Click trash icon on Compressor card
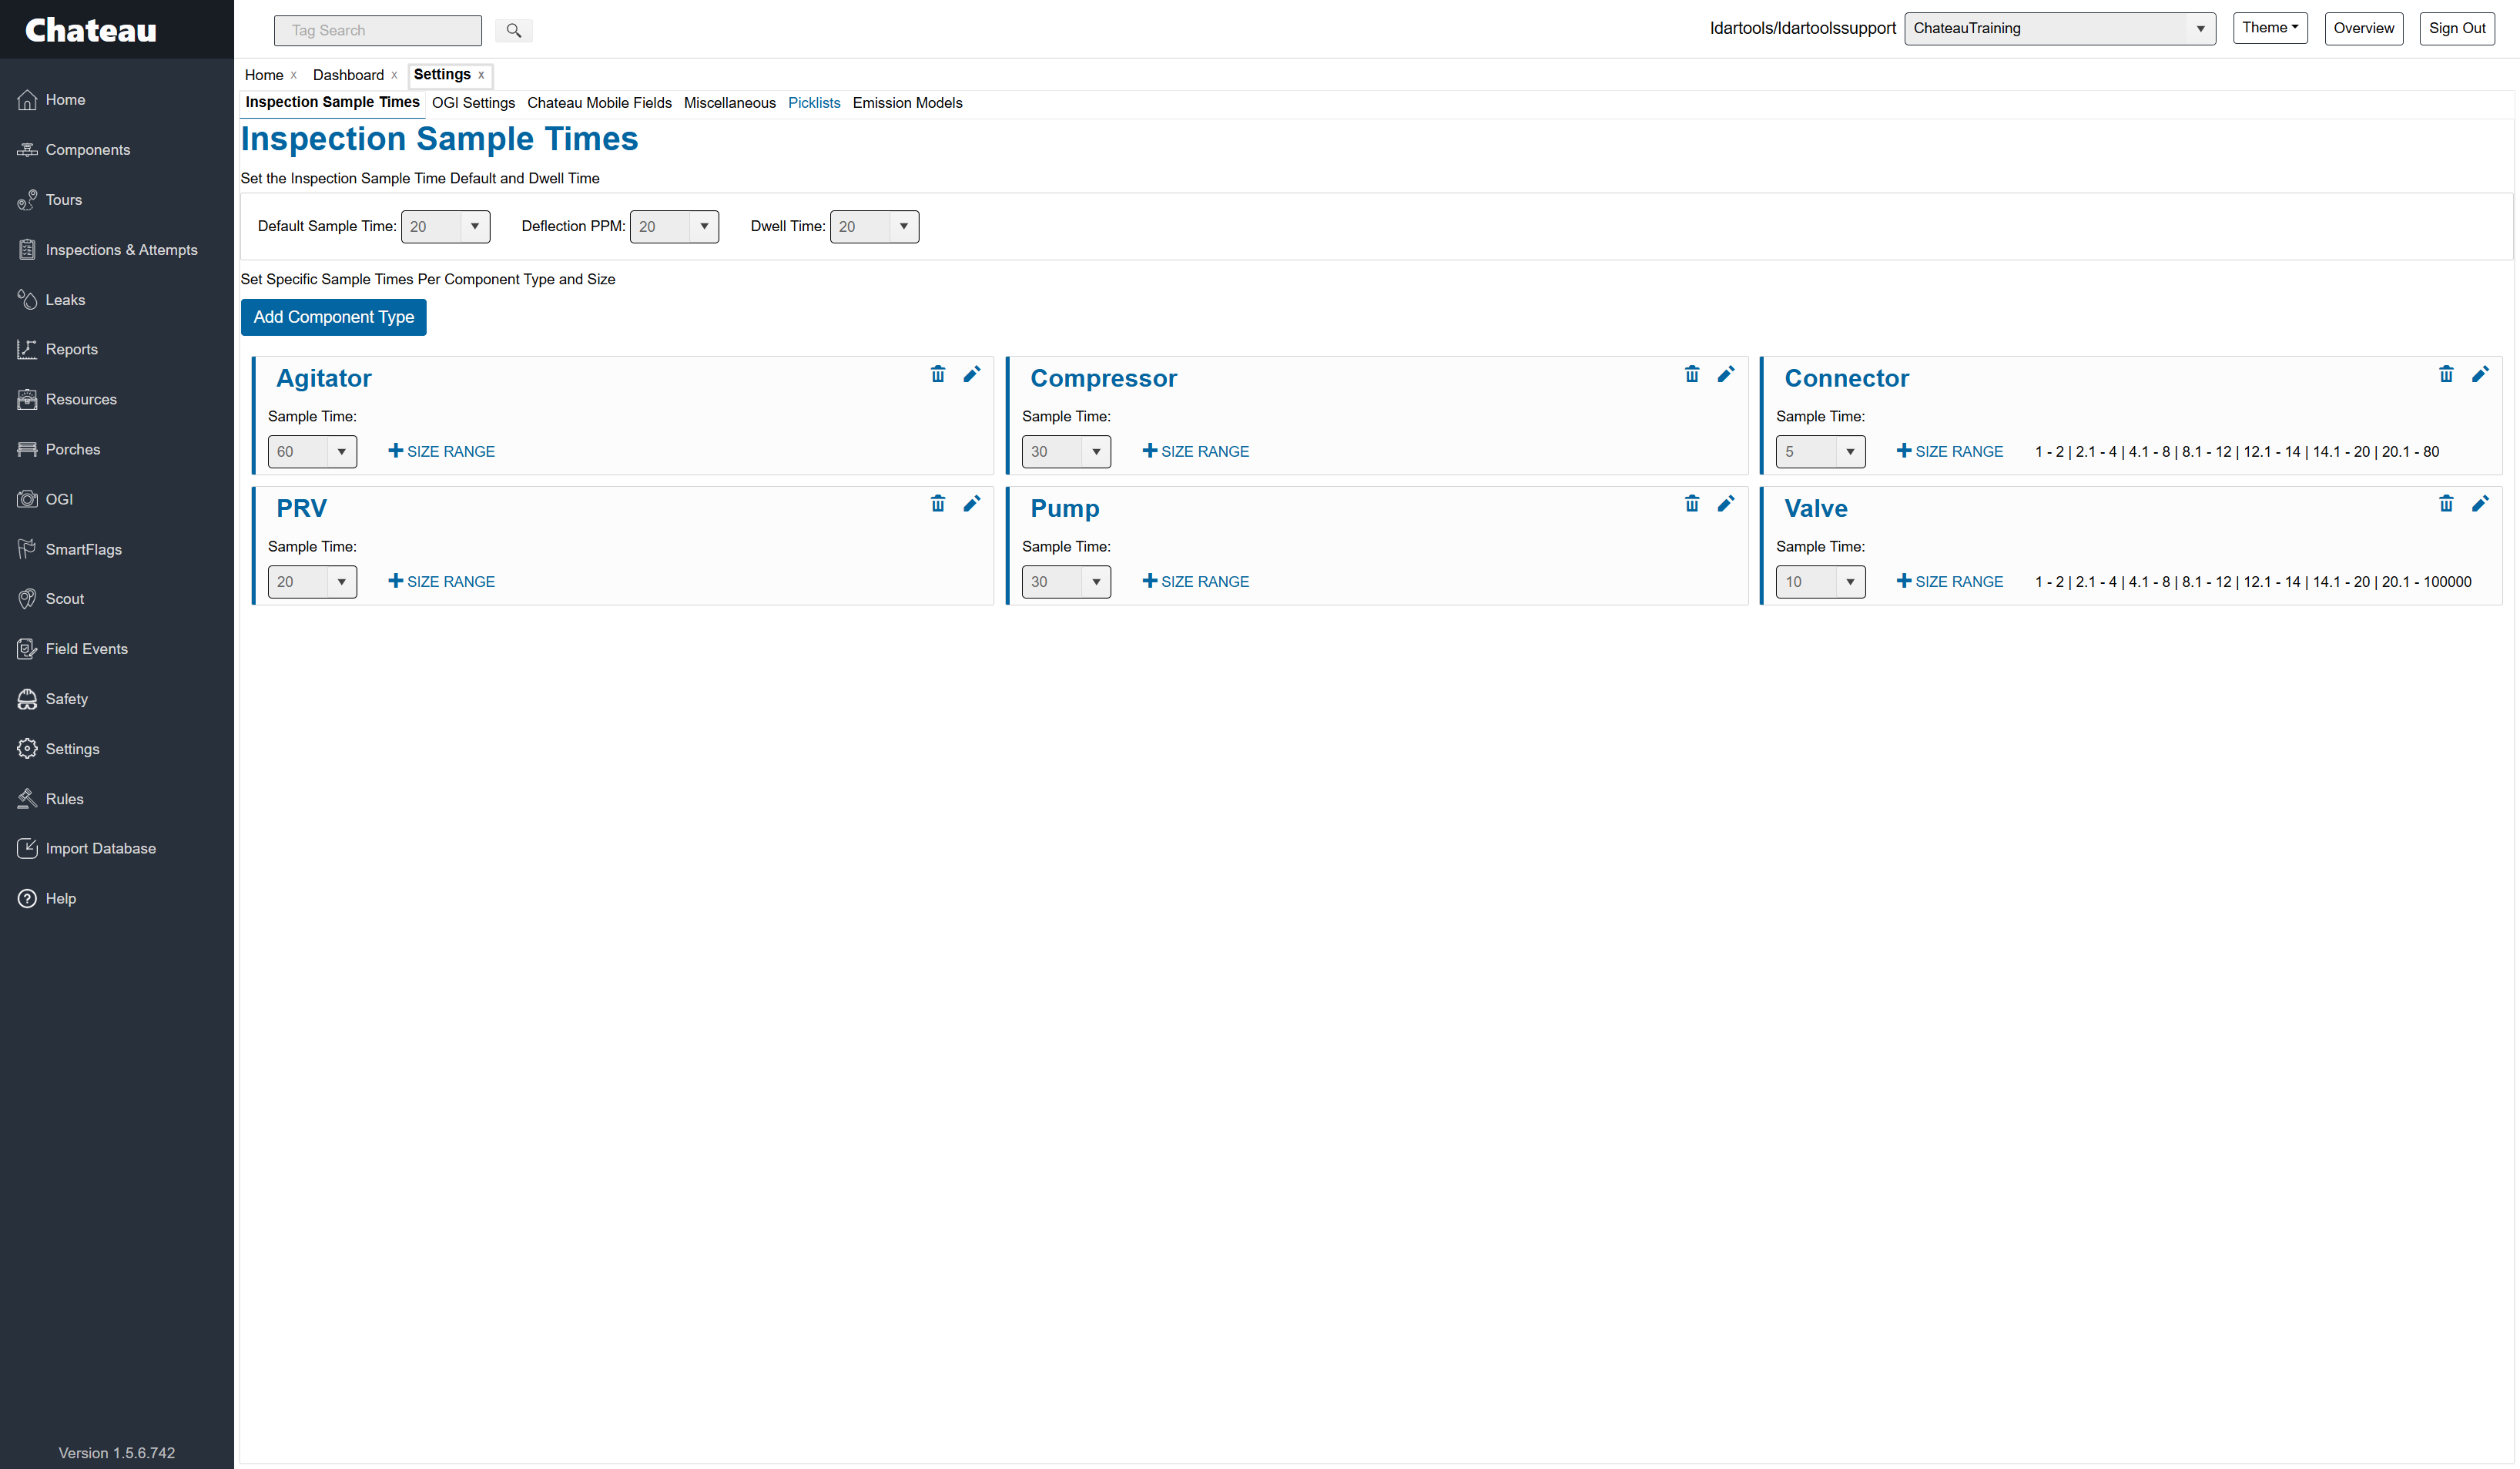The width and height of the screenshot is (2520, 1469). pos(1692,374)
